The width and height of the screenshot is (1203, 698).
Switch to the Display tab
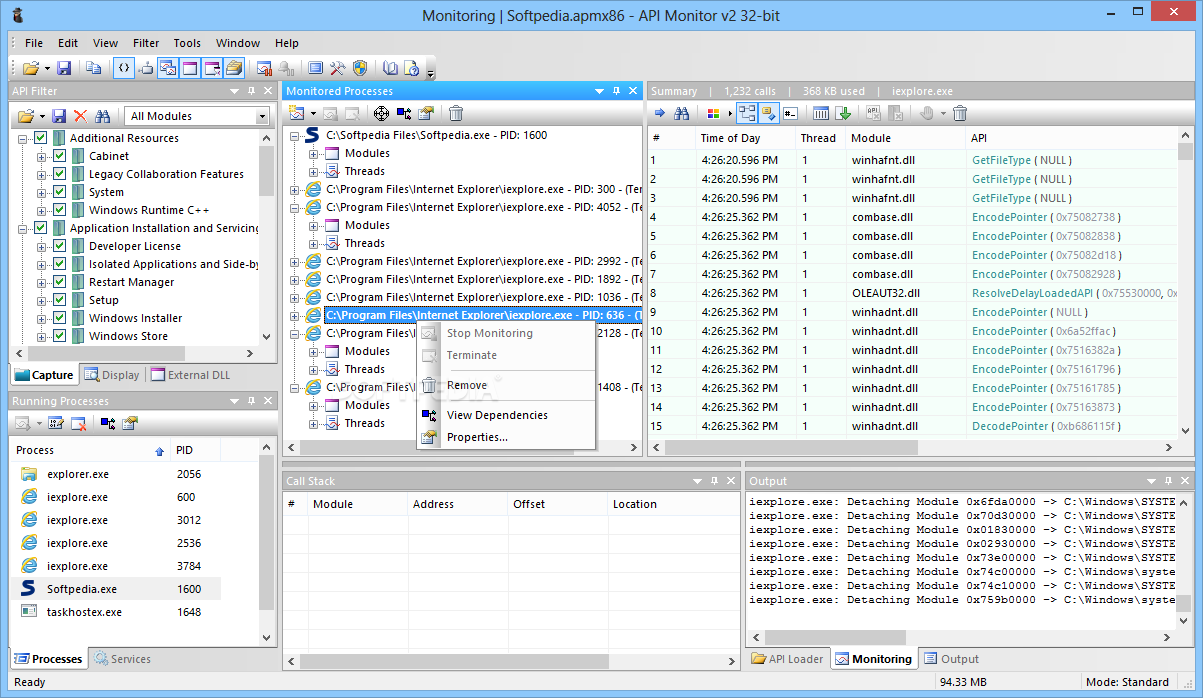[x=111, y=375]
